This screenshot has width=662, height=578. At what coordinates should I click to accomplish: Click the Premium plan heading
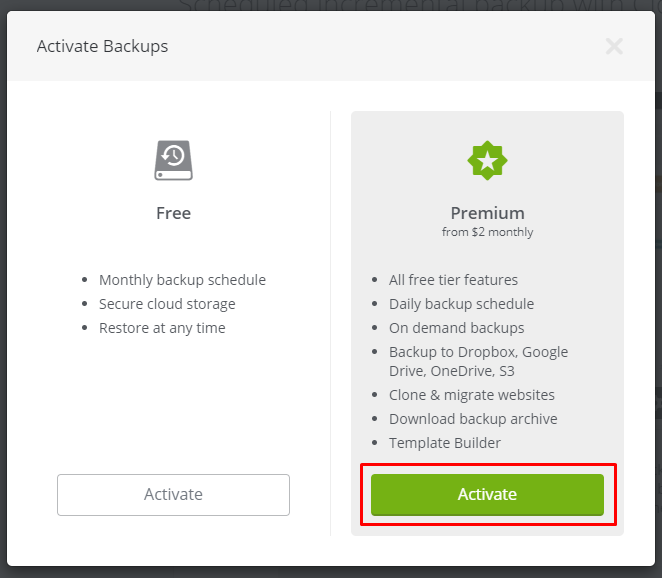(487, 213)
